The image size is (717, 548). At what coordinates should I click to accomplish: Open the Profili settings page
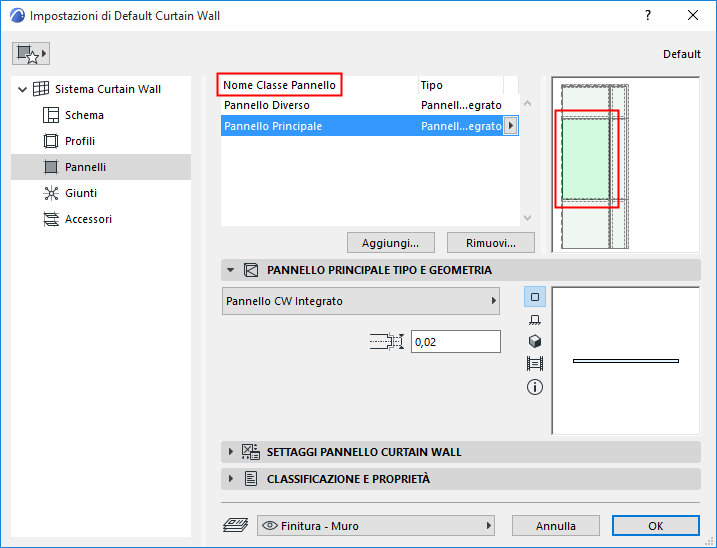[x=80, y=141]
